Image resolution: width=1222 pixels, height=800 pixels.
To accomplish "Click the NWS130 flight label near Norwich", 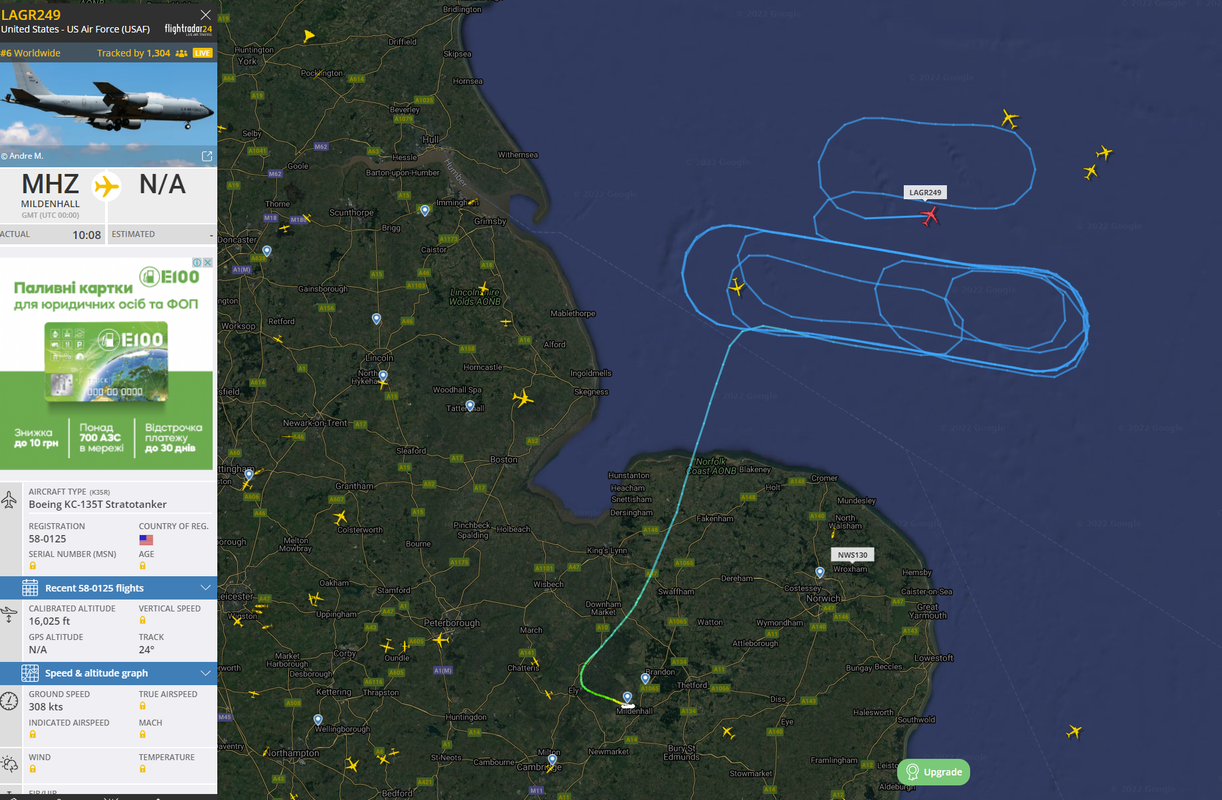I will [x=853, y=554].
